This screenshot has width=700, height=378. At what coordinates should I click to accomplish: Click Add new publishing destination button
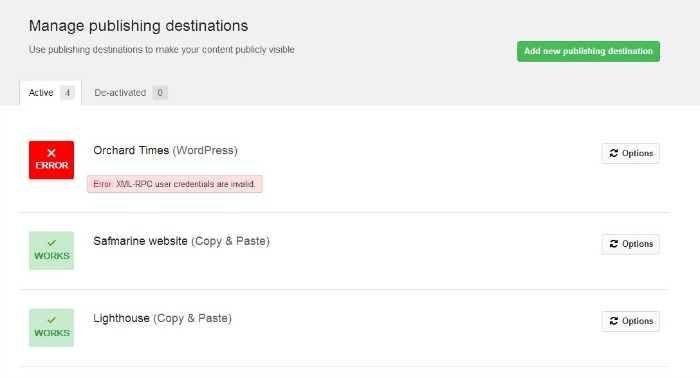588,51
